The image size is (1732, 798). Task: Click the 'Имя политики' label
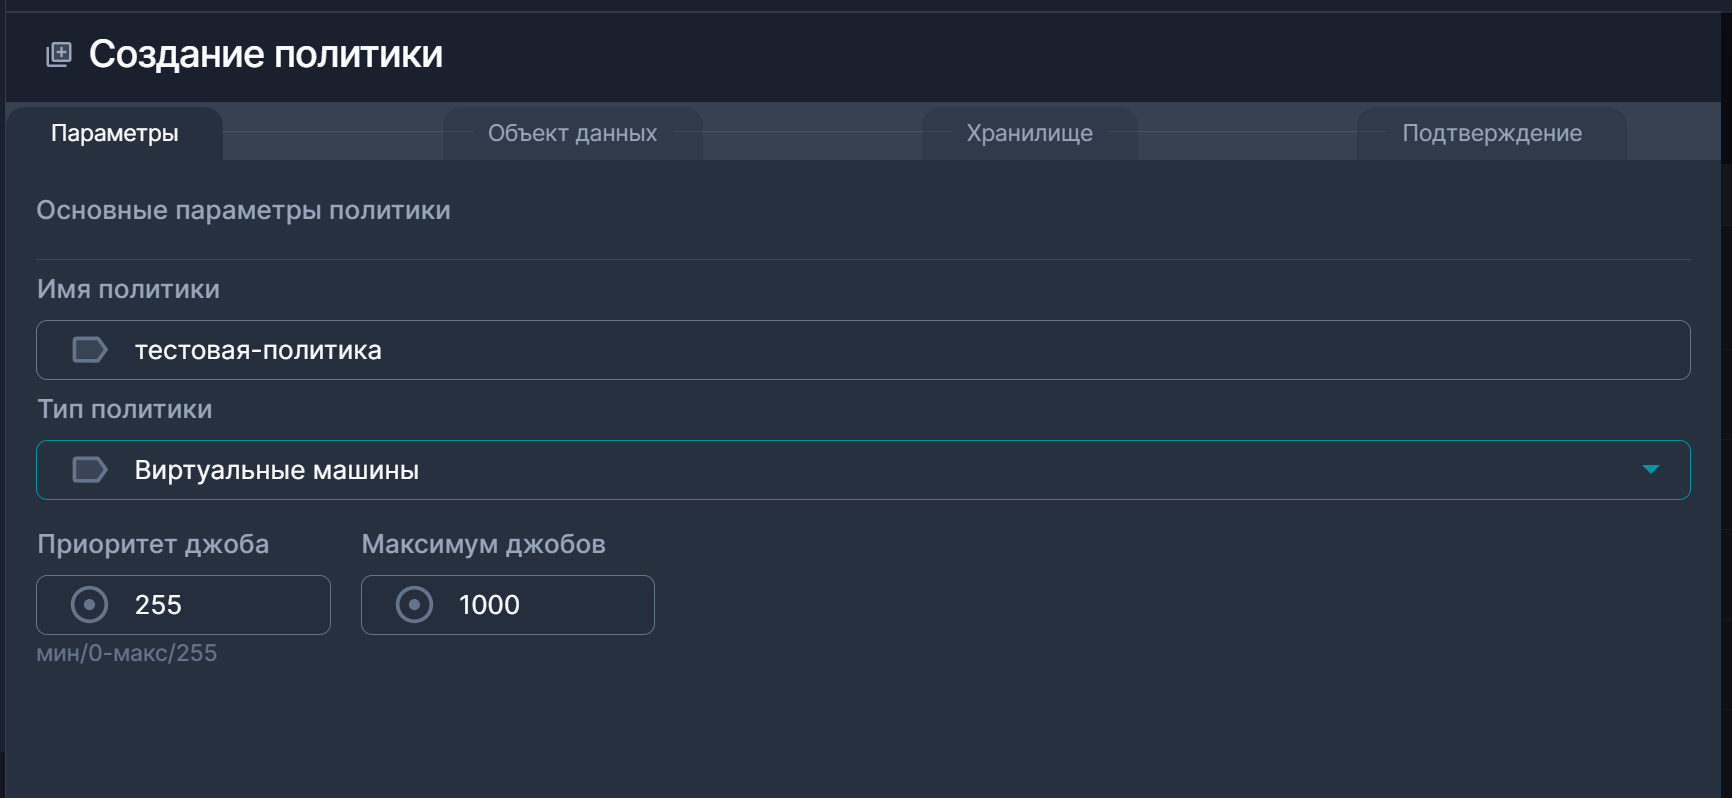[x=128, y=289]
